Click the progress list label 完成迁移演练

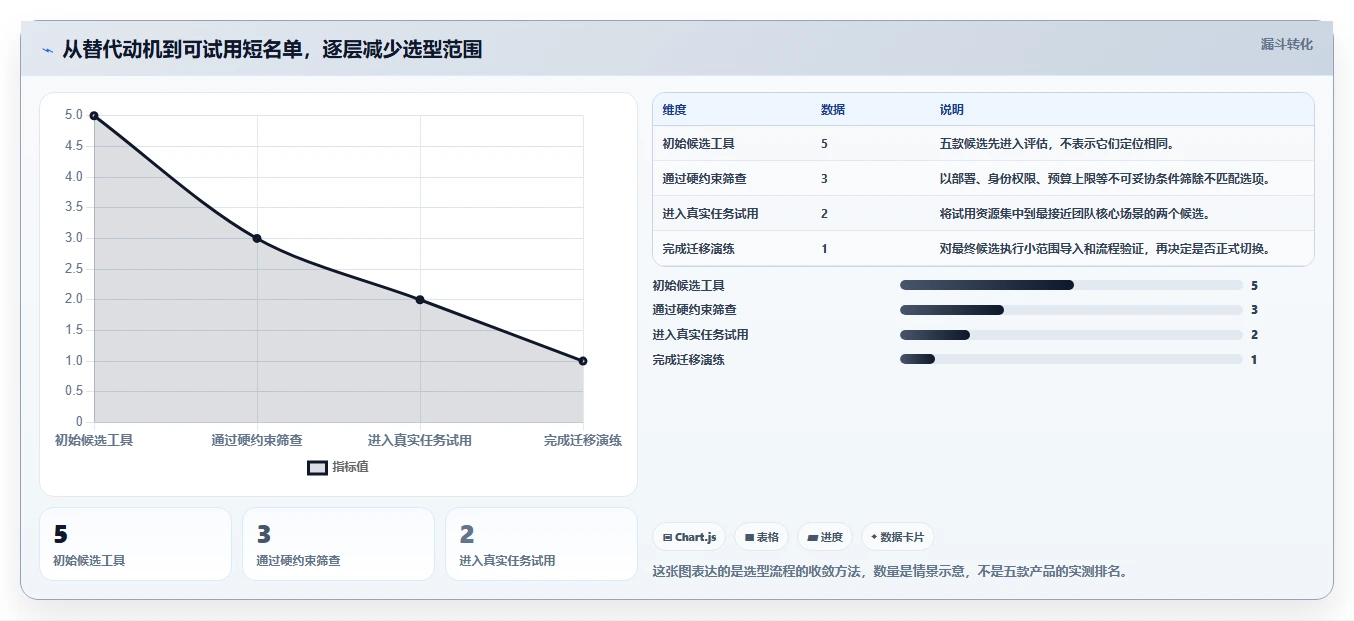click(x=689, y=359)
